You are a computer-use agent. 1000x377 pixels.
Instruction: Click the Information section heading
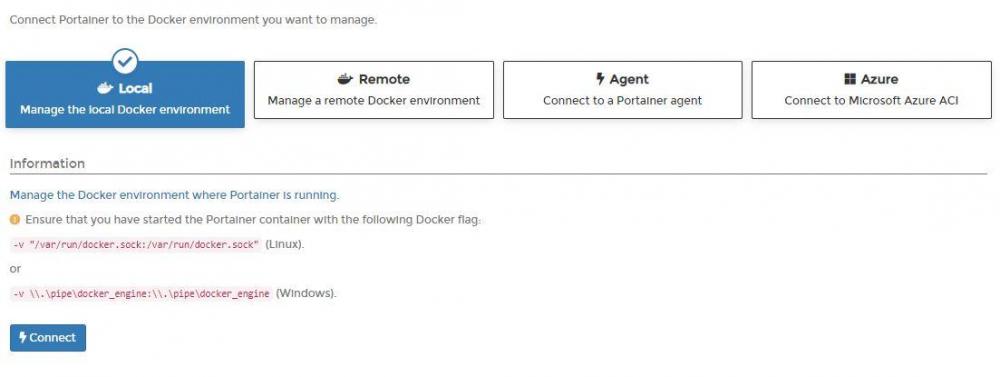47,163
